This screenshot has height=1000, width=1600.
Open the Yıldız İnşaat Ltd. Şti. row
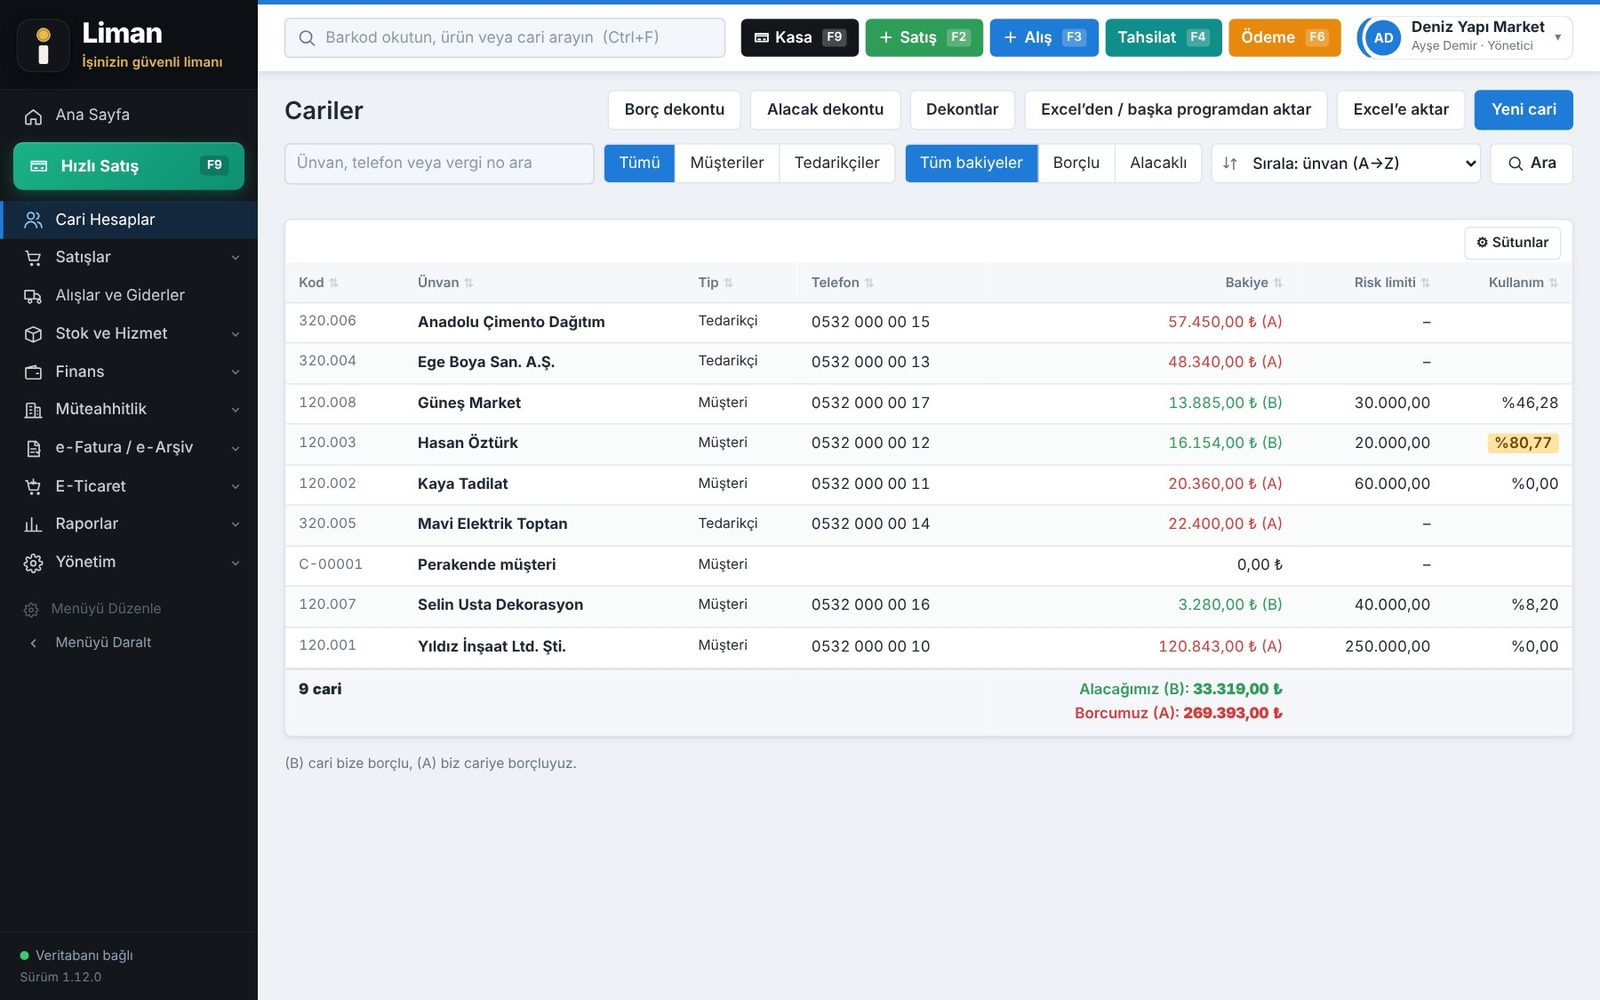[x=928, y=647]
